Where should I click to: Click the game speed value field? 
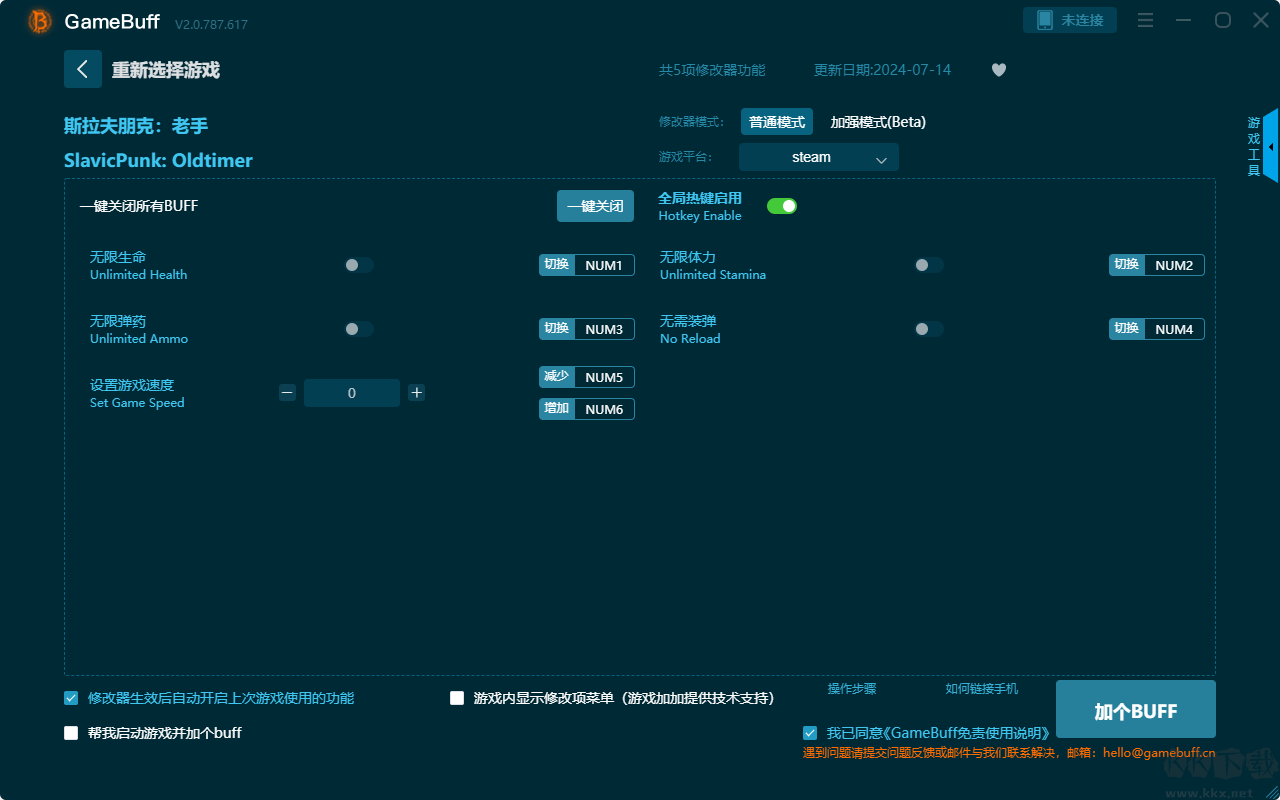click(352, 393)
